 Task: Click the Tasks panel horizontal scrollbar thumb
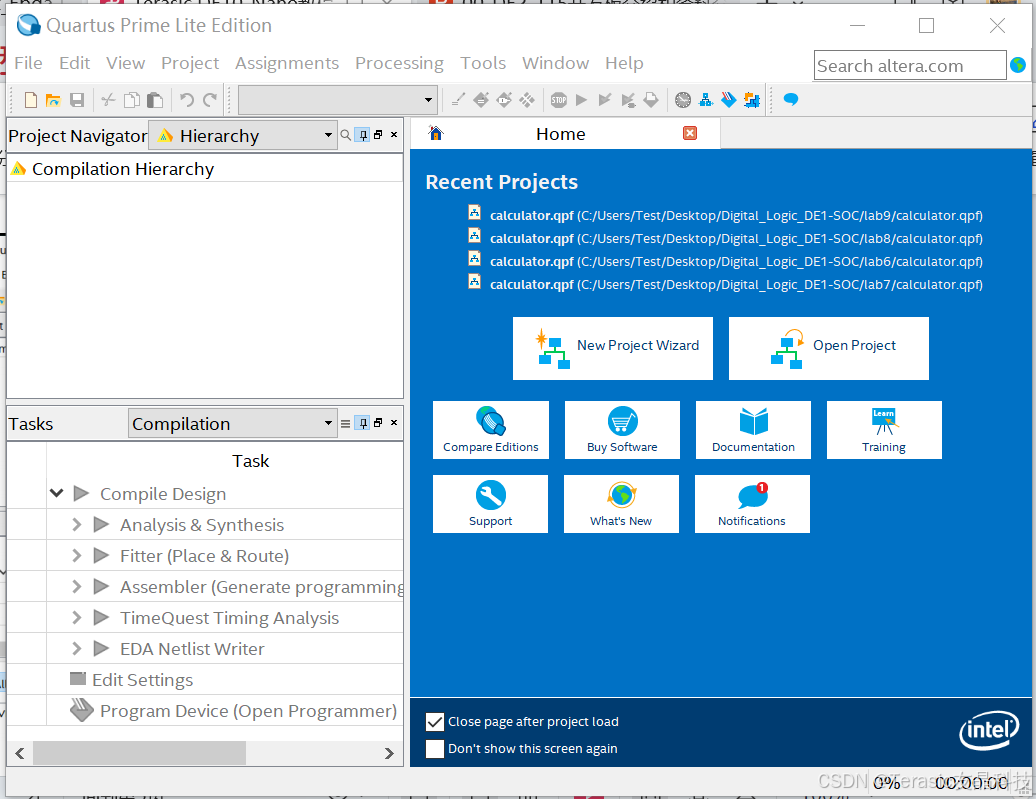139,753
